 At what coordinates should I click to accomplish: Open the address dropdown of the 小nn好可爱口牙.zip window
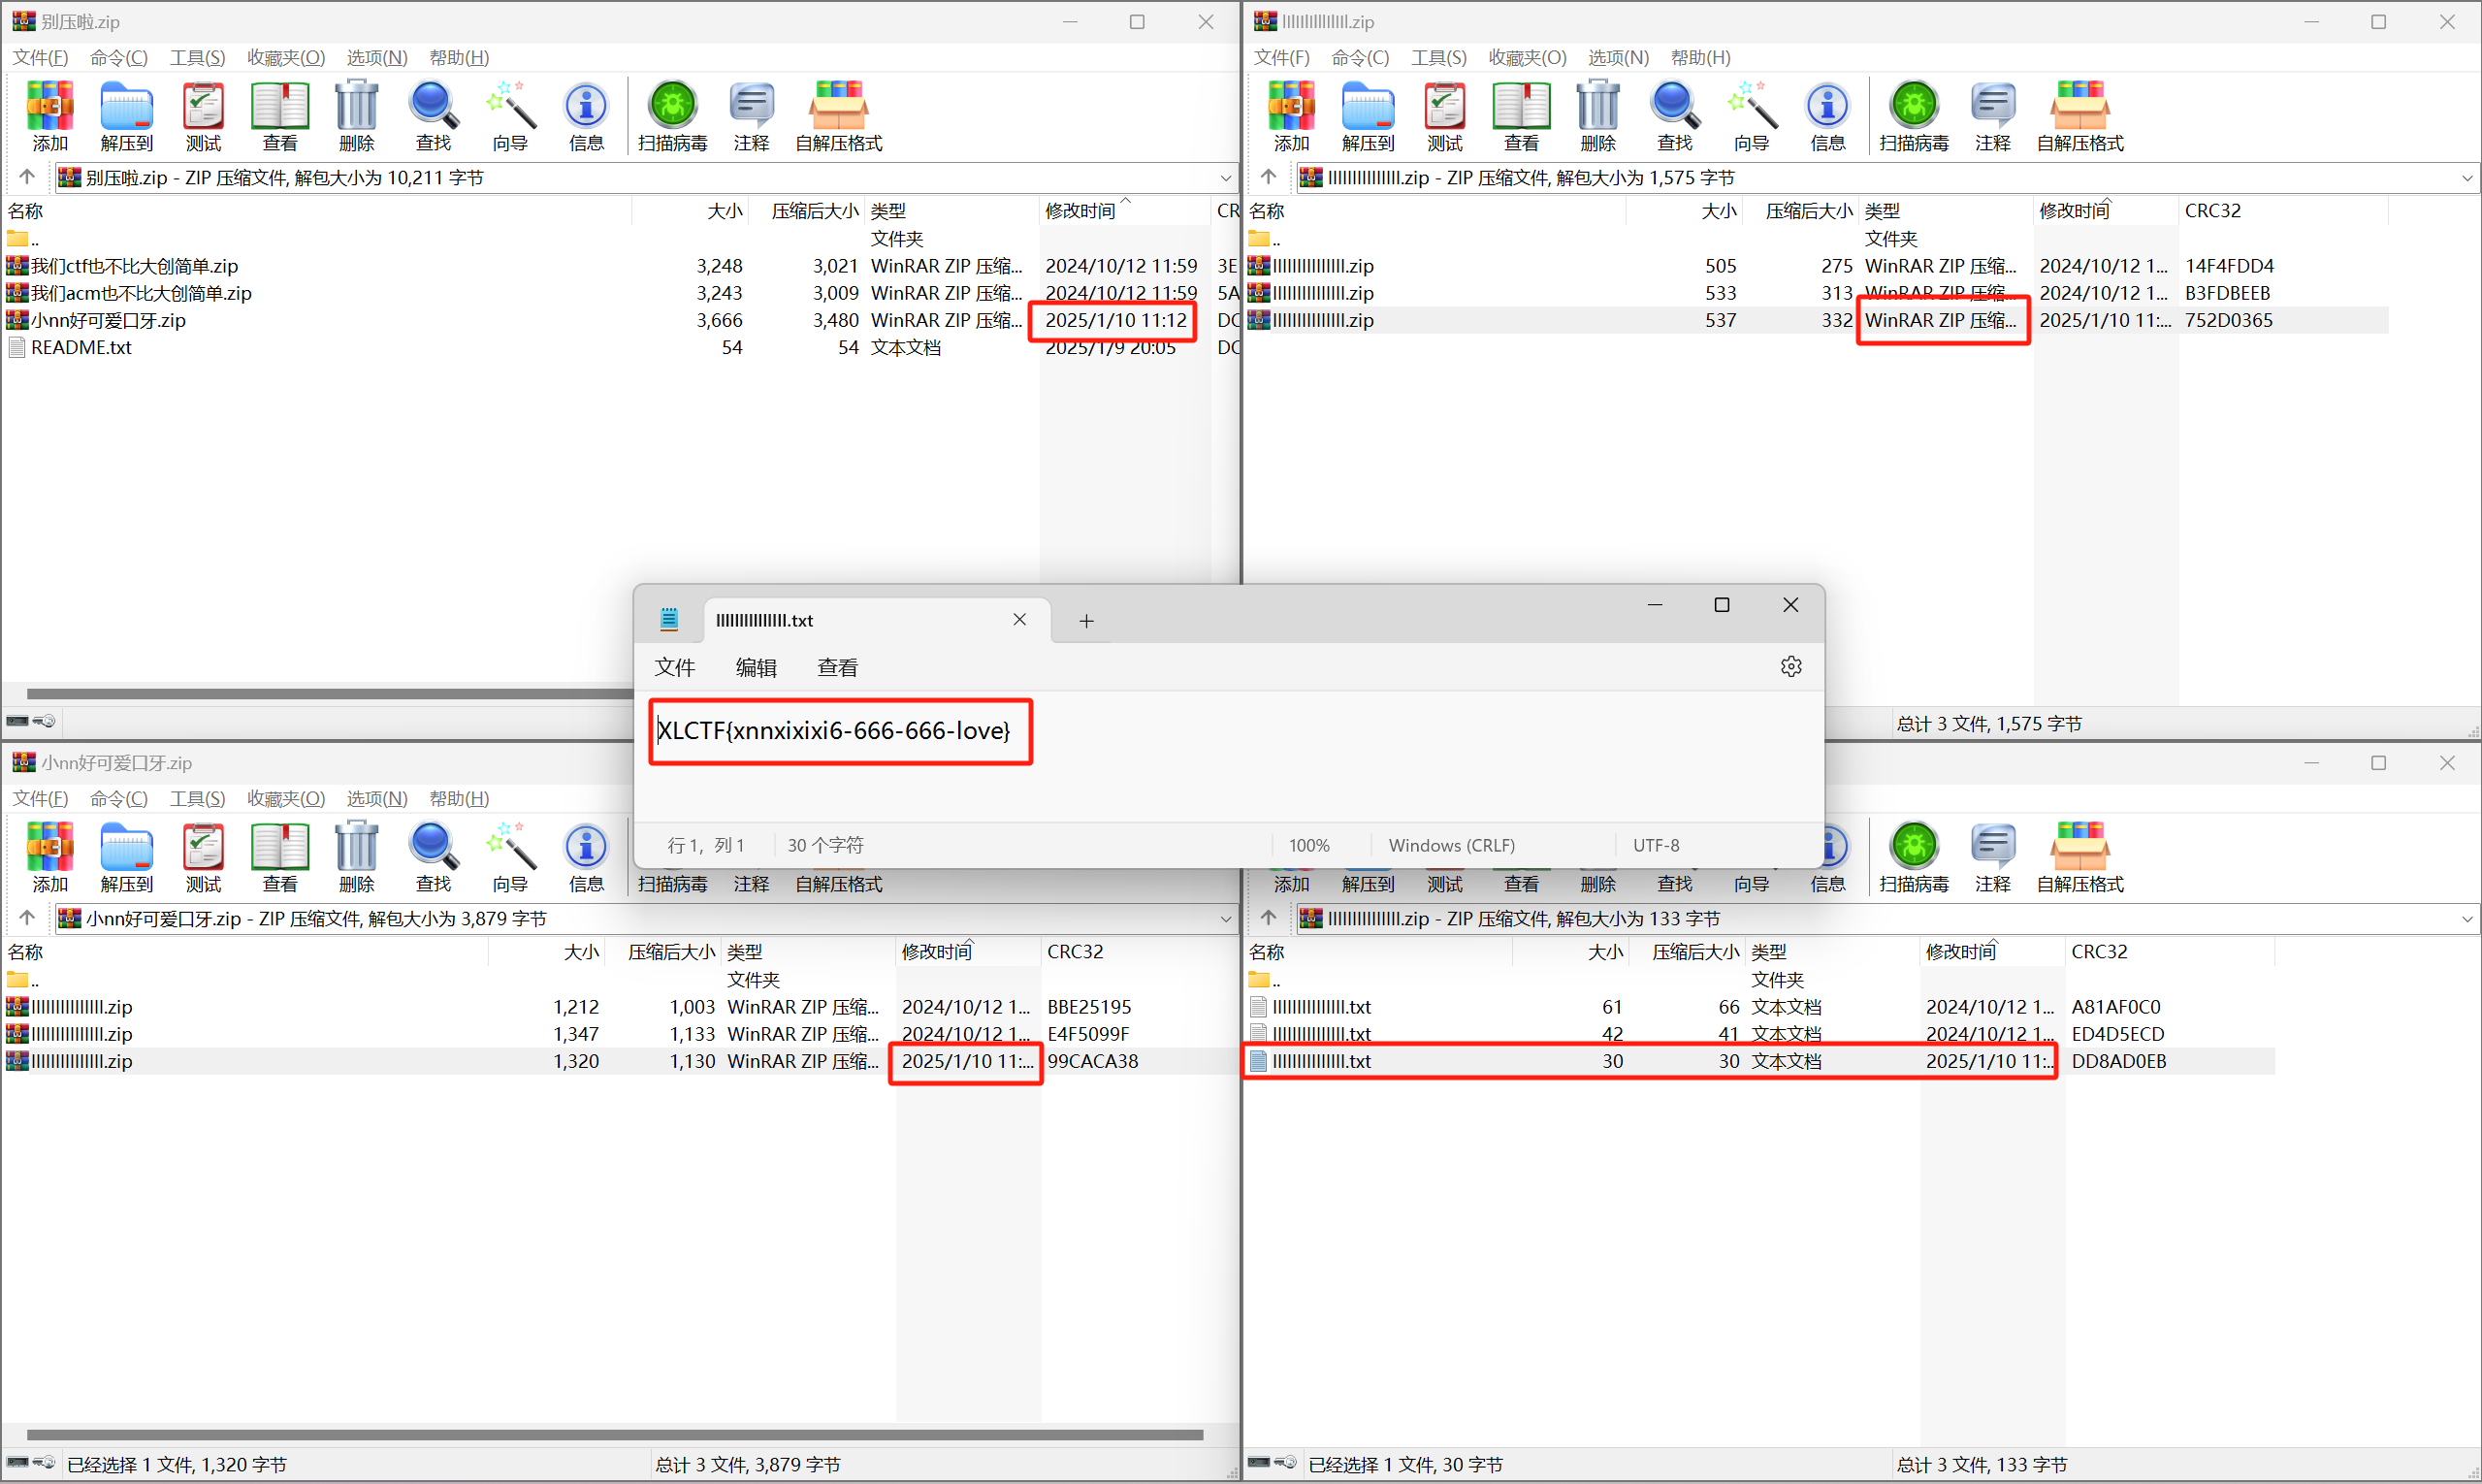(x=1226, y=919)
